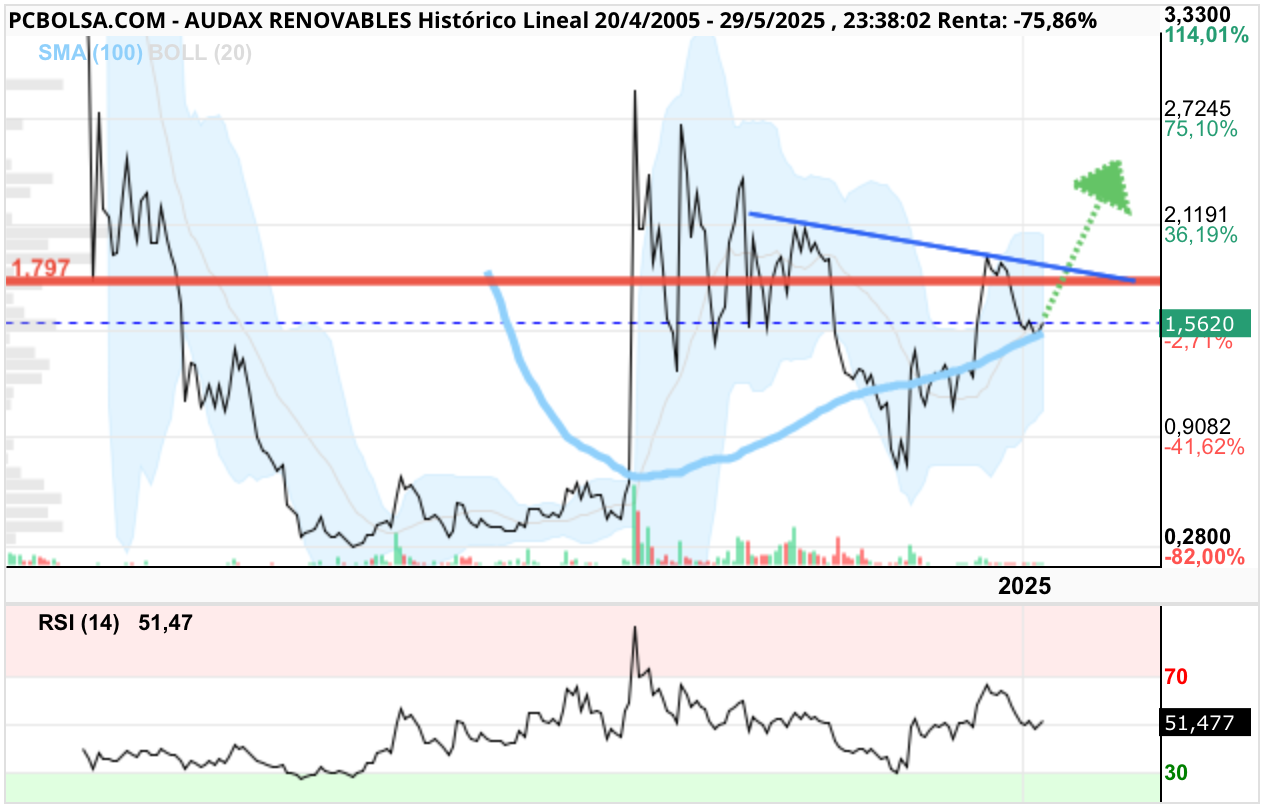
Task: Click the black 51,477 RSI value tag
Action: pos(1206,723)
